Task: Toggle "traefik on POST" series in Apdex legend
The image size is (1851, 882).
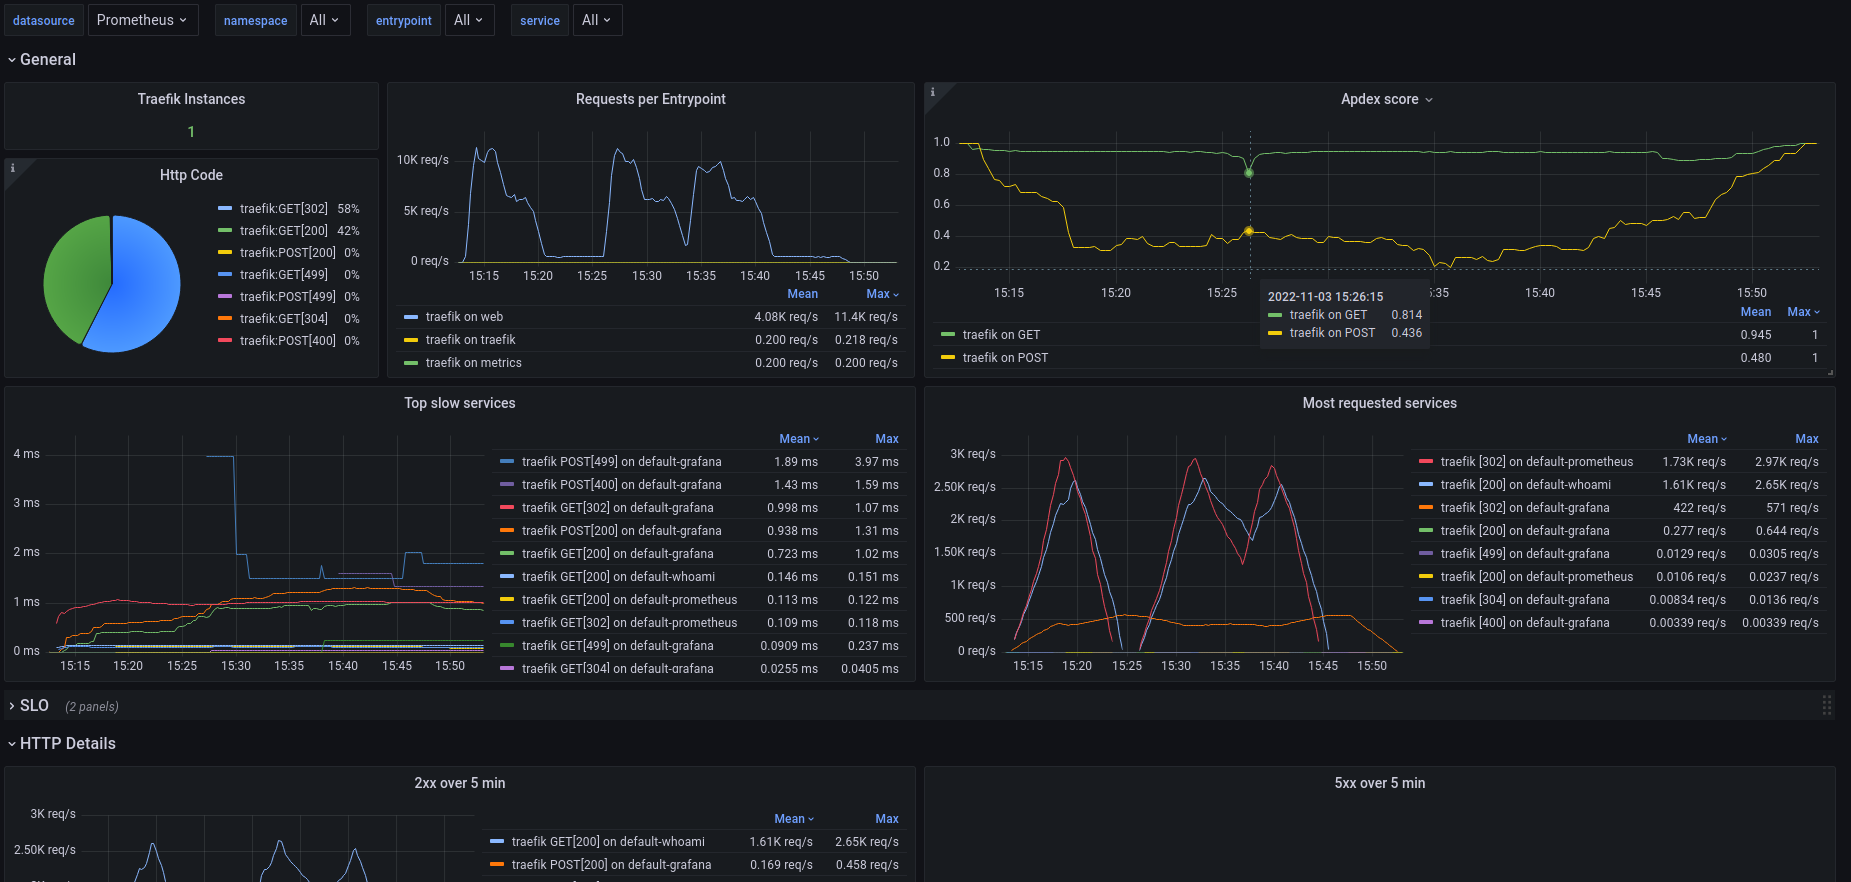Action: (1005, 358)
